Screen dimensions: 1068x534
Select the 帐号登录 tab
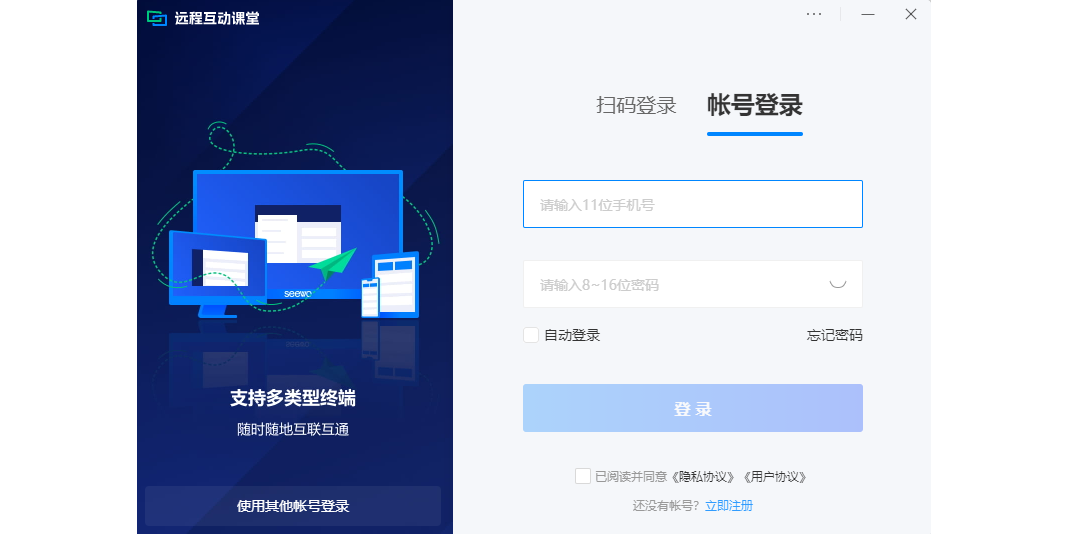pyautogui.click(x=755, y=106)
